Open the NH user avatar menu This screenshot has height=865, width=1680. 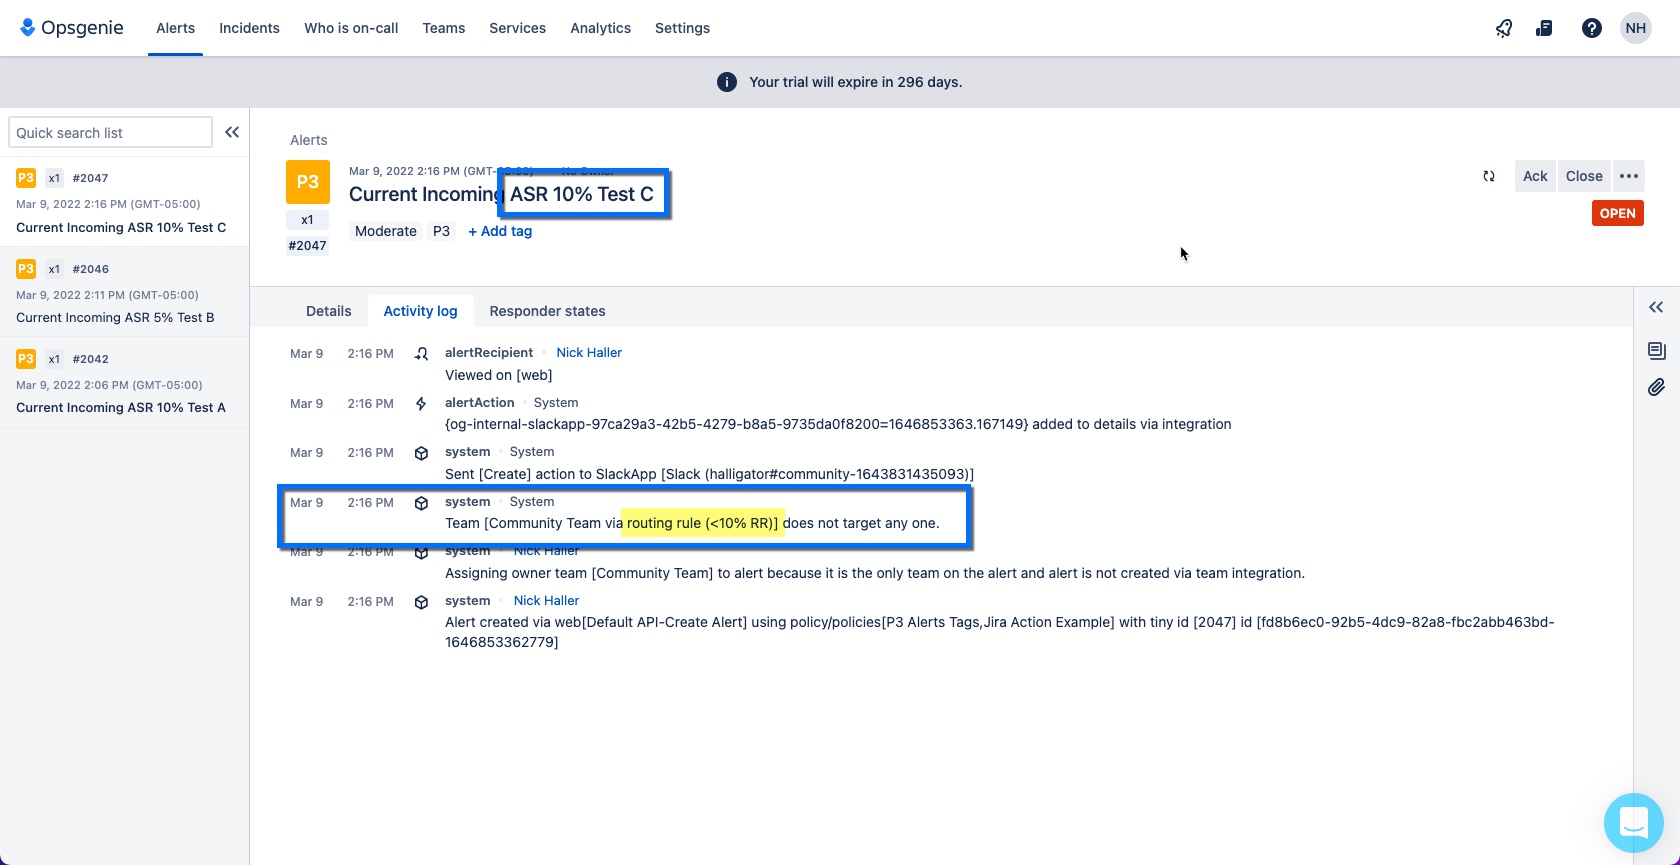tap(1636, 28)
